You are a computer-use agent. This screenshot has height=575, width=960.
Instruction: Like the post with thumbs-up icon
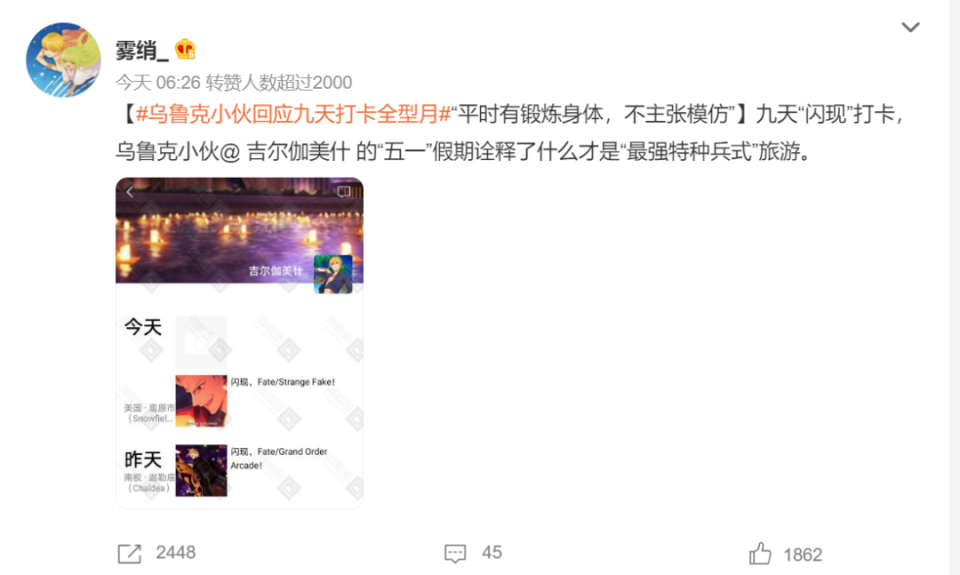point(760,554)
